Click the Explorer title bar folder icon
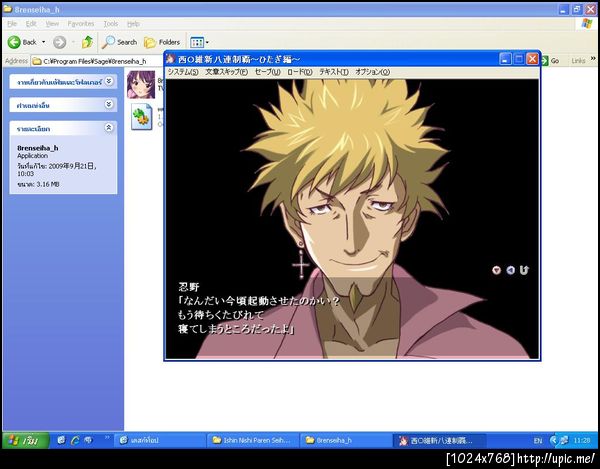 8,8
